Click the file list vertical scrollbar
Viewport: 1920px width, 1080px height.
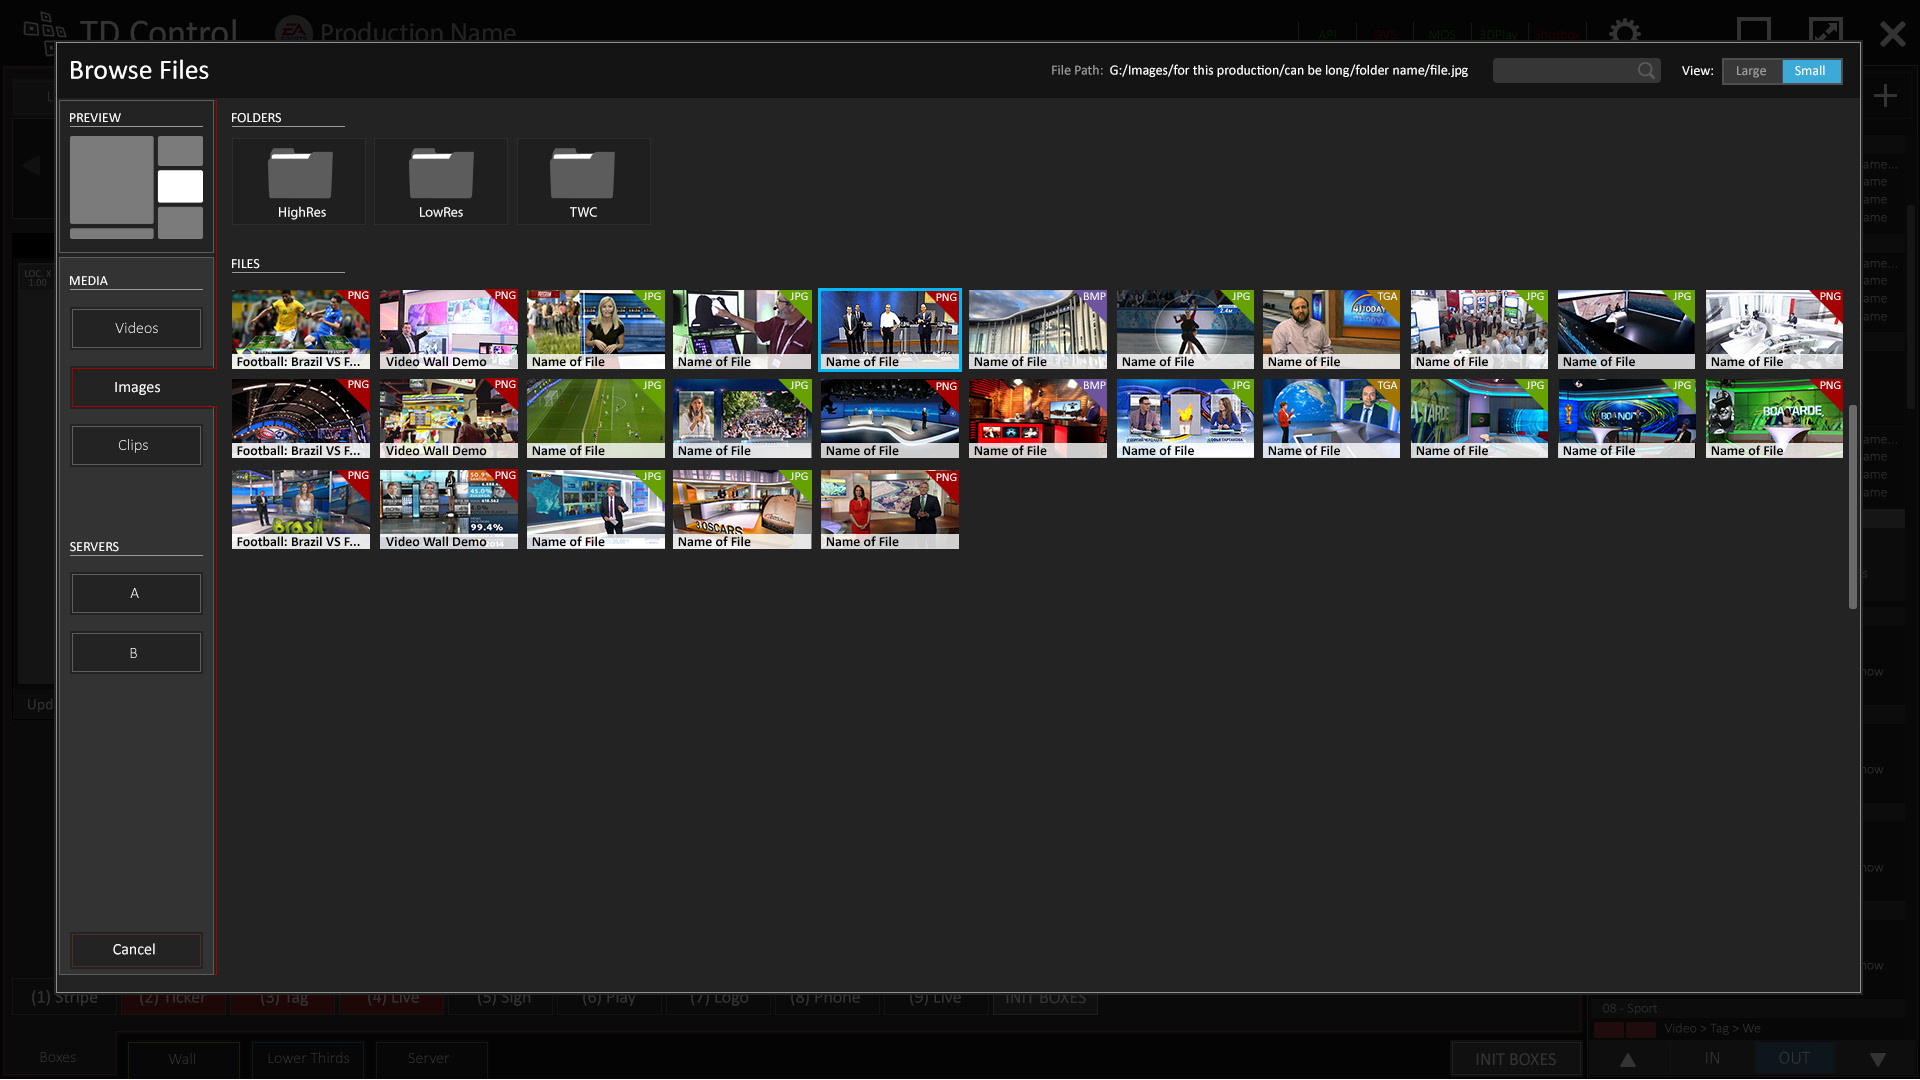pyautogui.click(x=1852, y=505)
